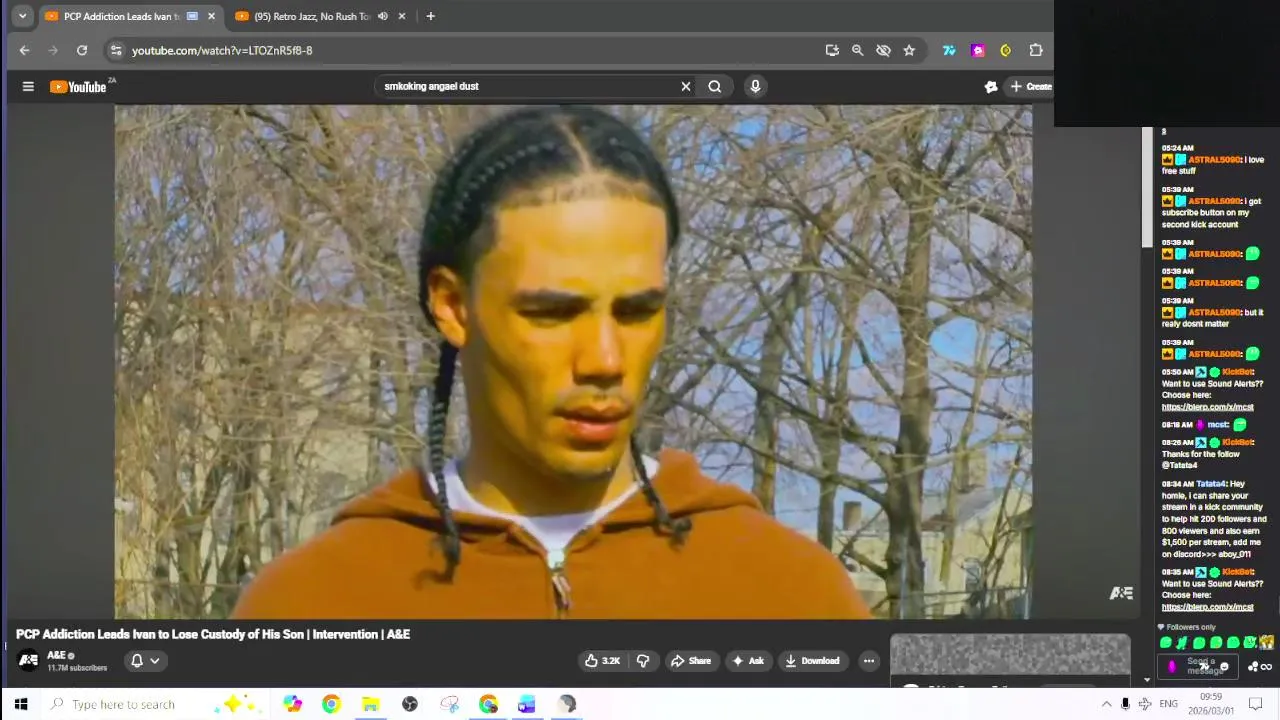Open the Windows notification center
The height and width of the screenshot is (720, 1280).
[x=1256, y=704]
